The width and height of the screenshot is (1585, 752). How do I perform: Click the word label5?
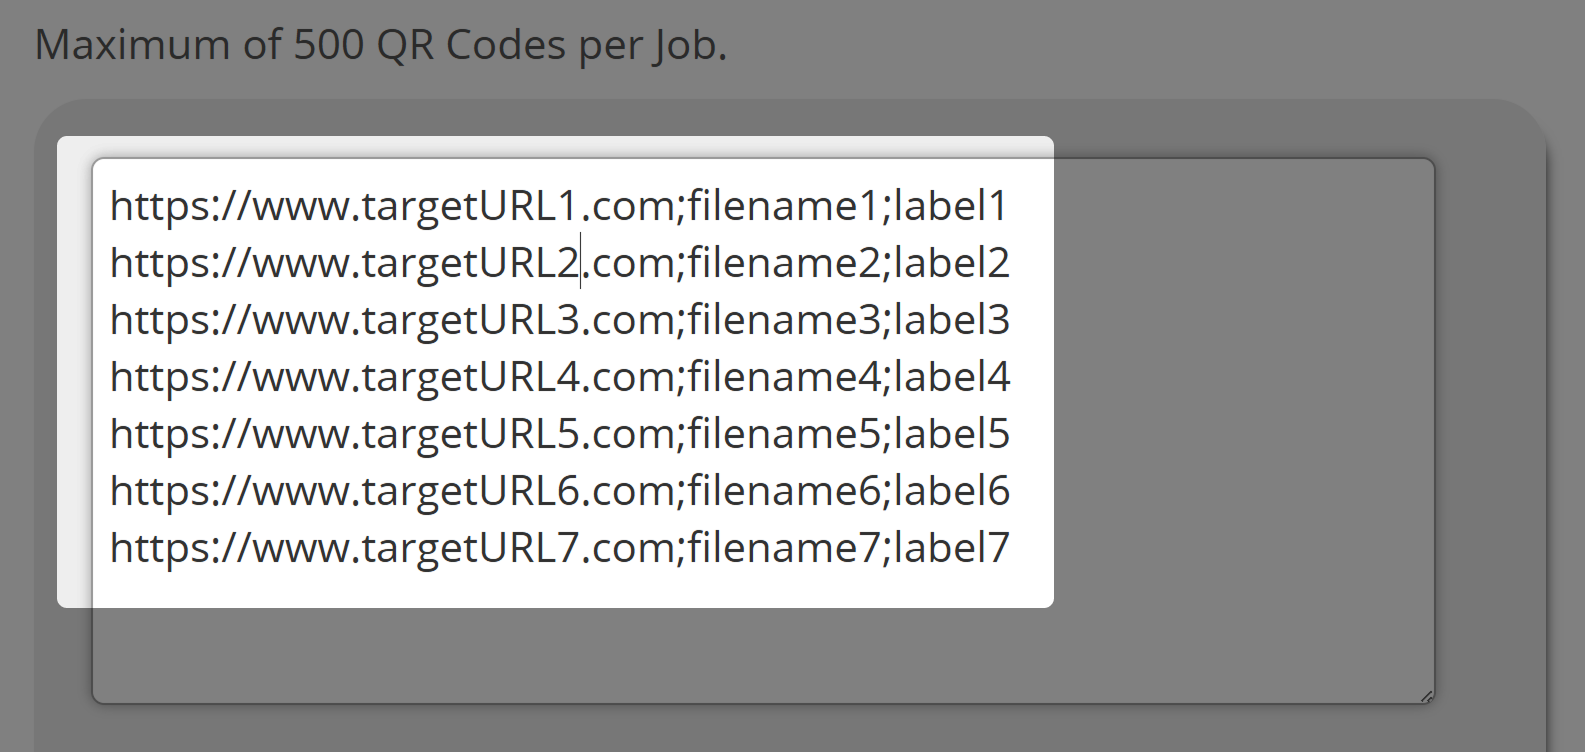pos(950,434)
